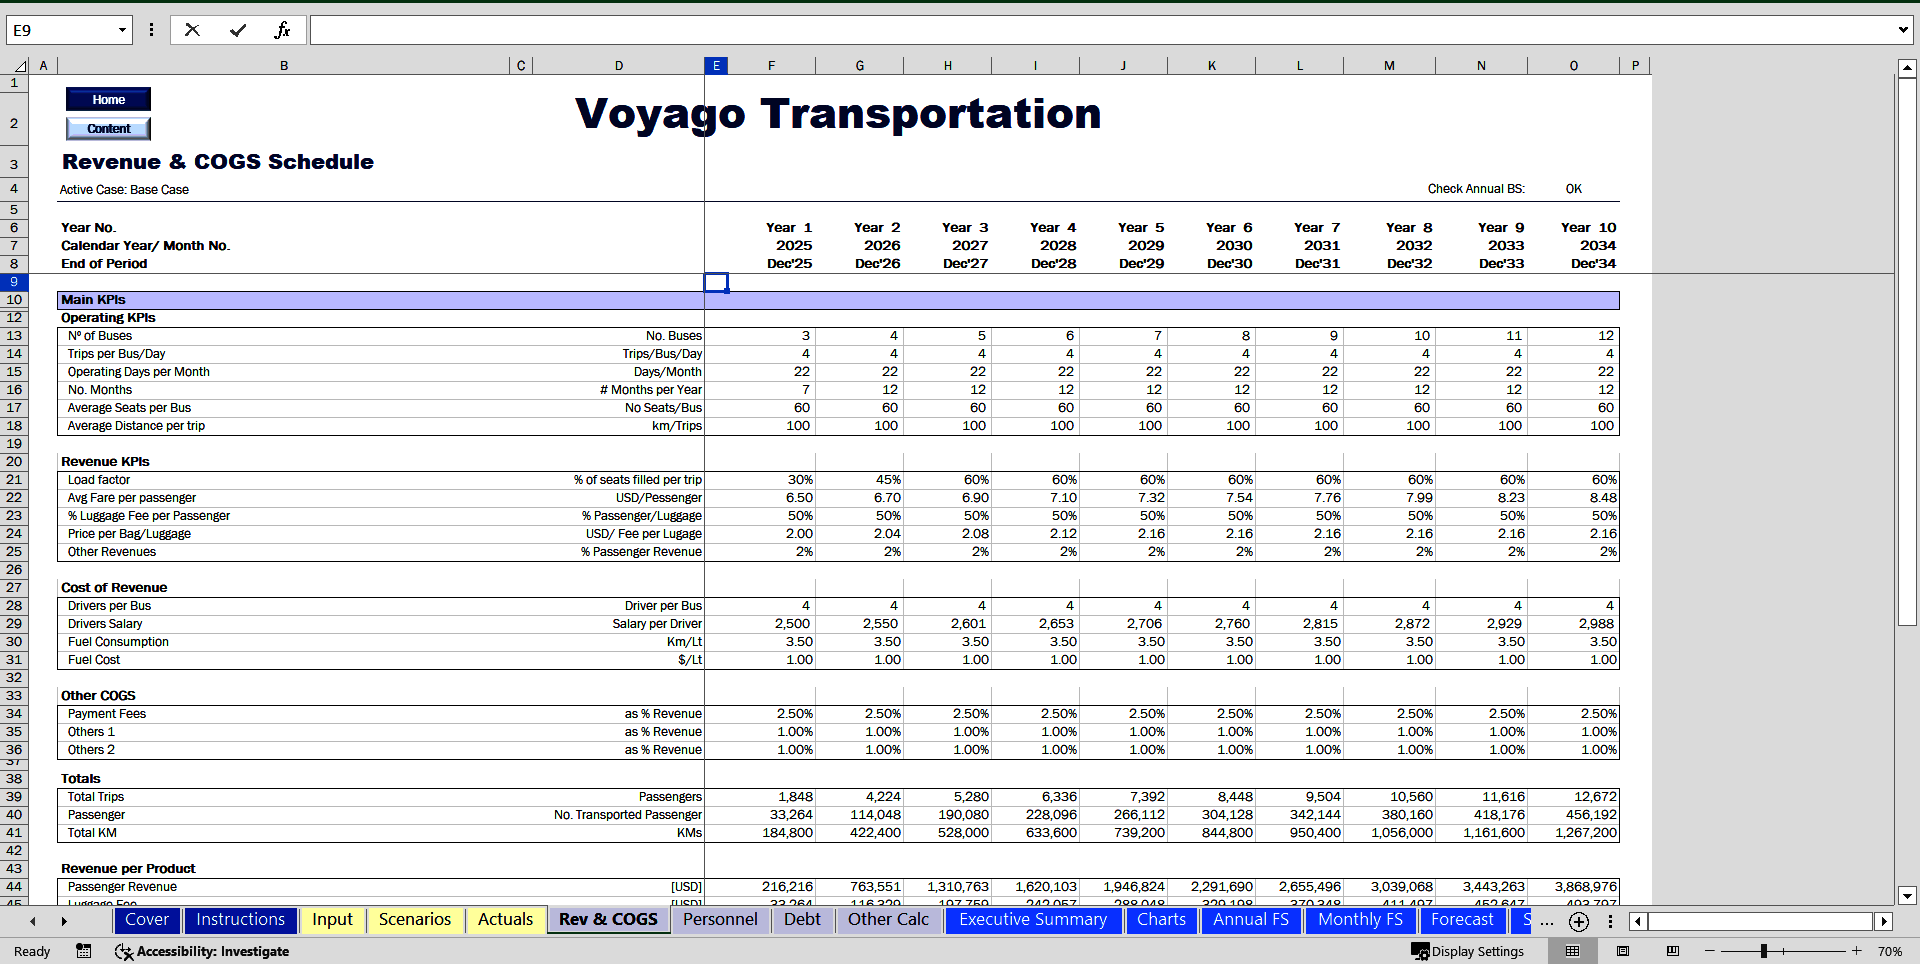Switch to the Other Calc sheet tab
The height and width of the screenshot is (966, 1920).
pos(888,920)
